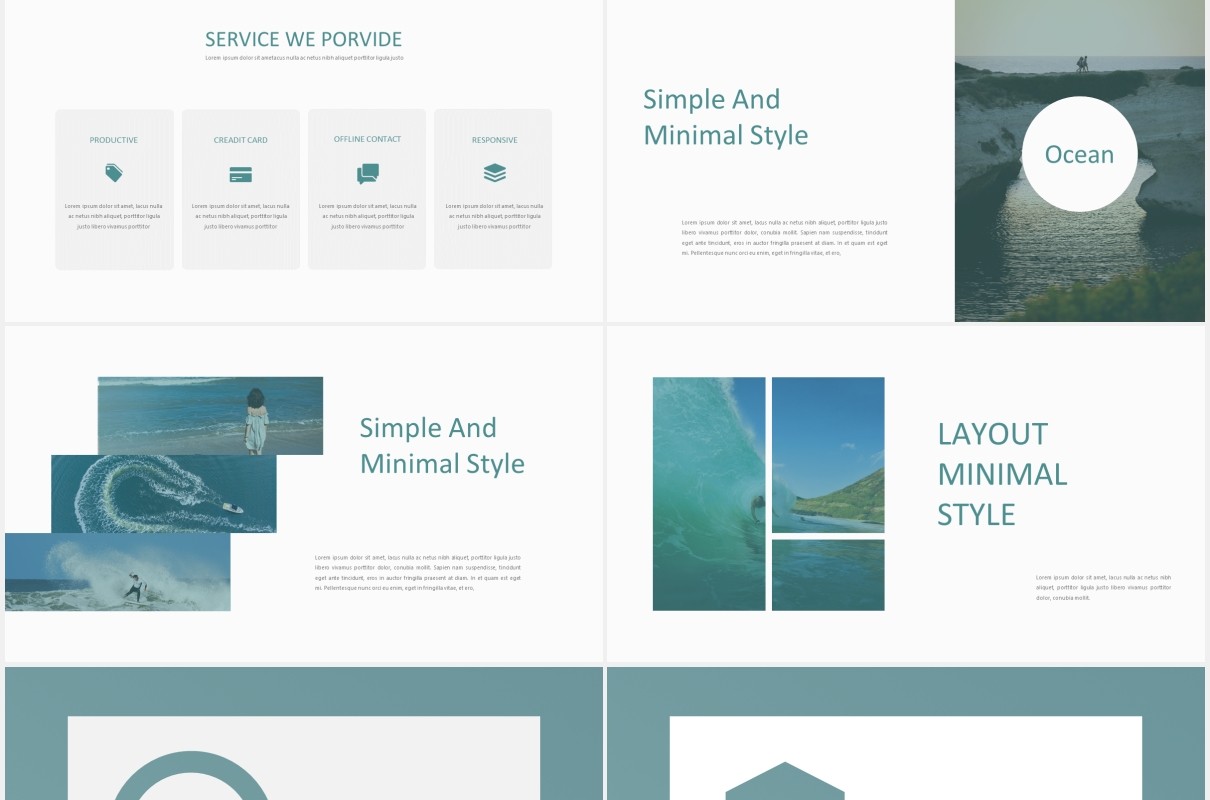Click the subtitle line under SERVICE WE PORVIDE

point(304,58)
